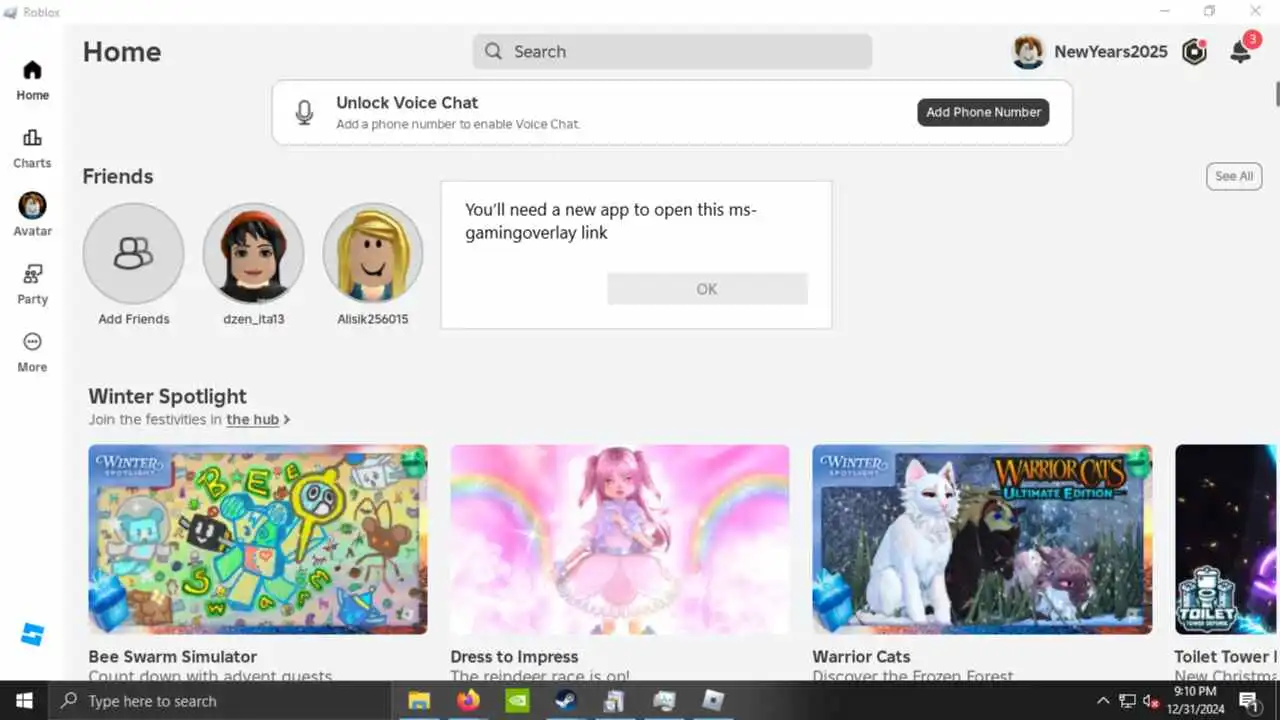Click the Bee Swarm Simulator title
This screenshot has width=1280, height=720.
point(172,657)
